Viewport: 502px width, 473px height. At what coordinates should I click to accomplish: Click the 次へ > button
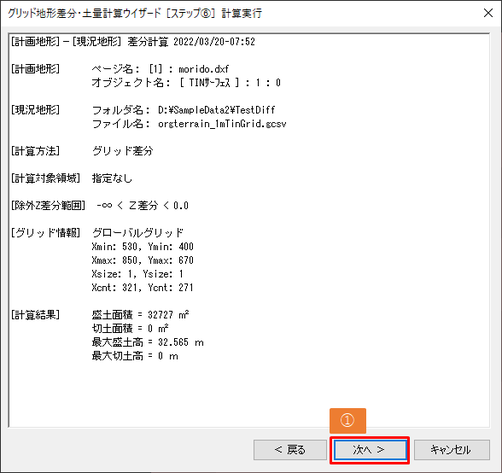pyautogui.click(x=370, y=450)
